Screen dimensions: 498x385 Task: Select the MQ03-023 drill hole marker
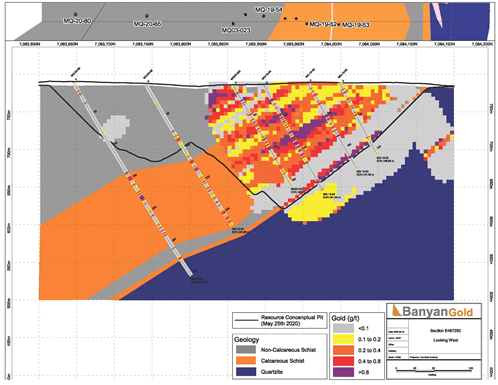coord(233,24)
